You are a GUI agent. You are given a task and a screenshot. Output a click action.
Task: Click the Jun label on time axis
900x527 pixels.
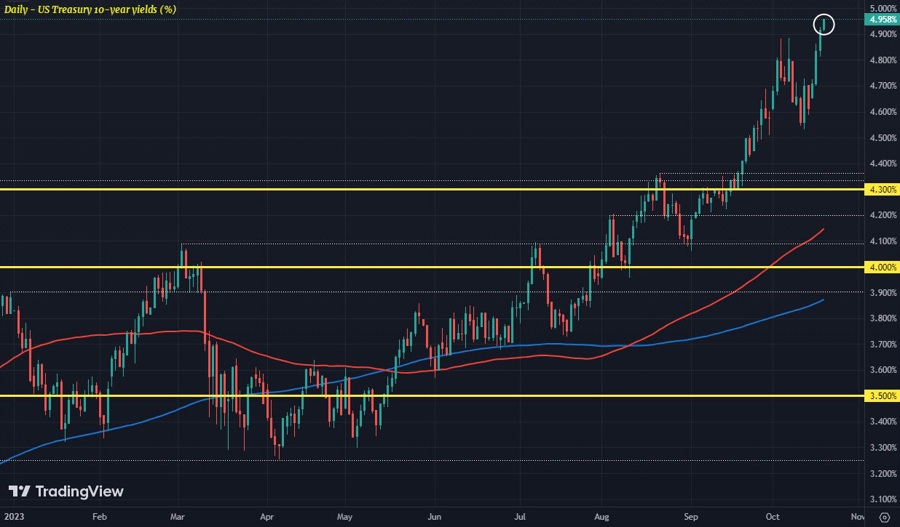point(435,517)
